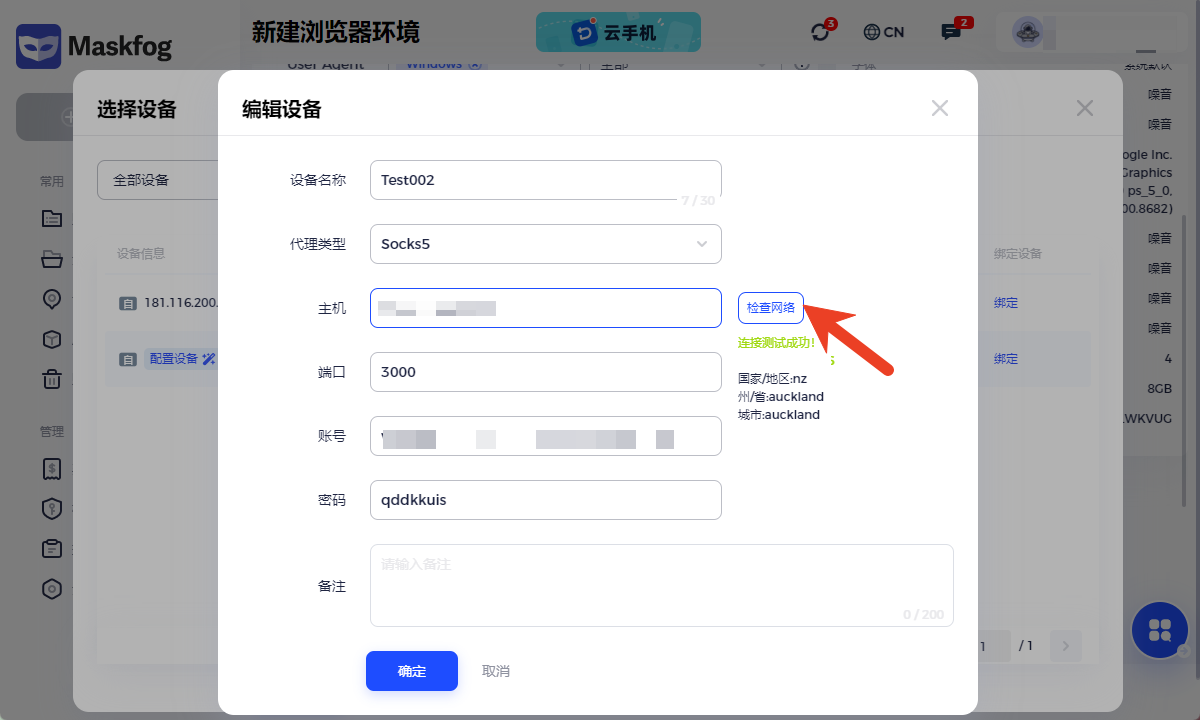1200x720 pixels.
Task: Open the 代理类型 Socks5 dropdown
Action: tap(545, 244)
